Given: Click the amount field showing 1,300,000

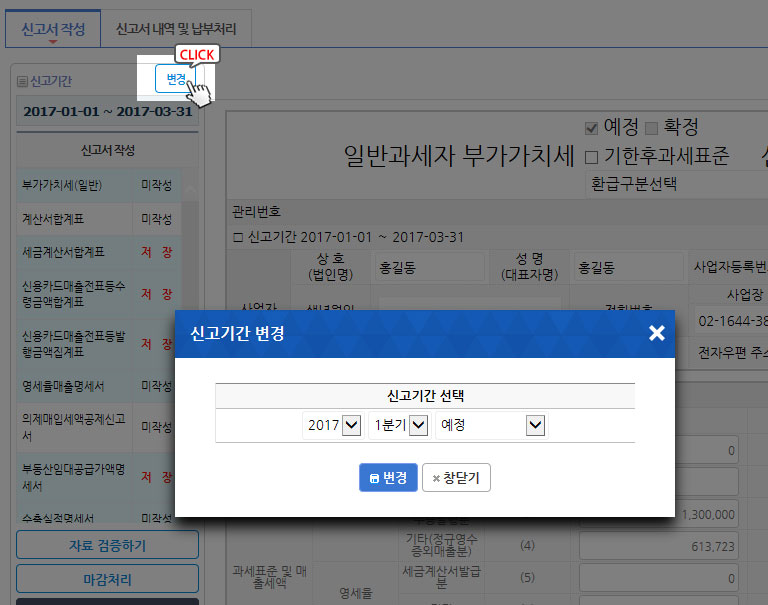Looking at the screenshot, I should [x=658, y=514].
